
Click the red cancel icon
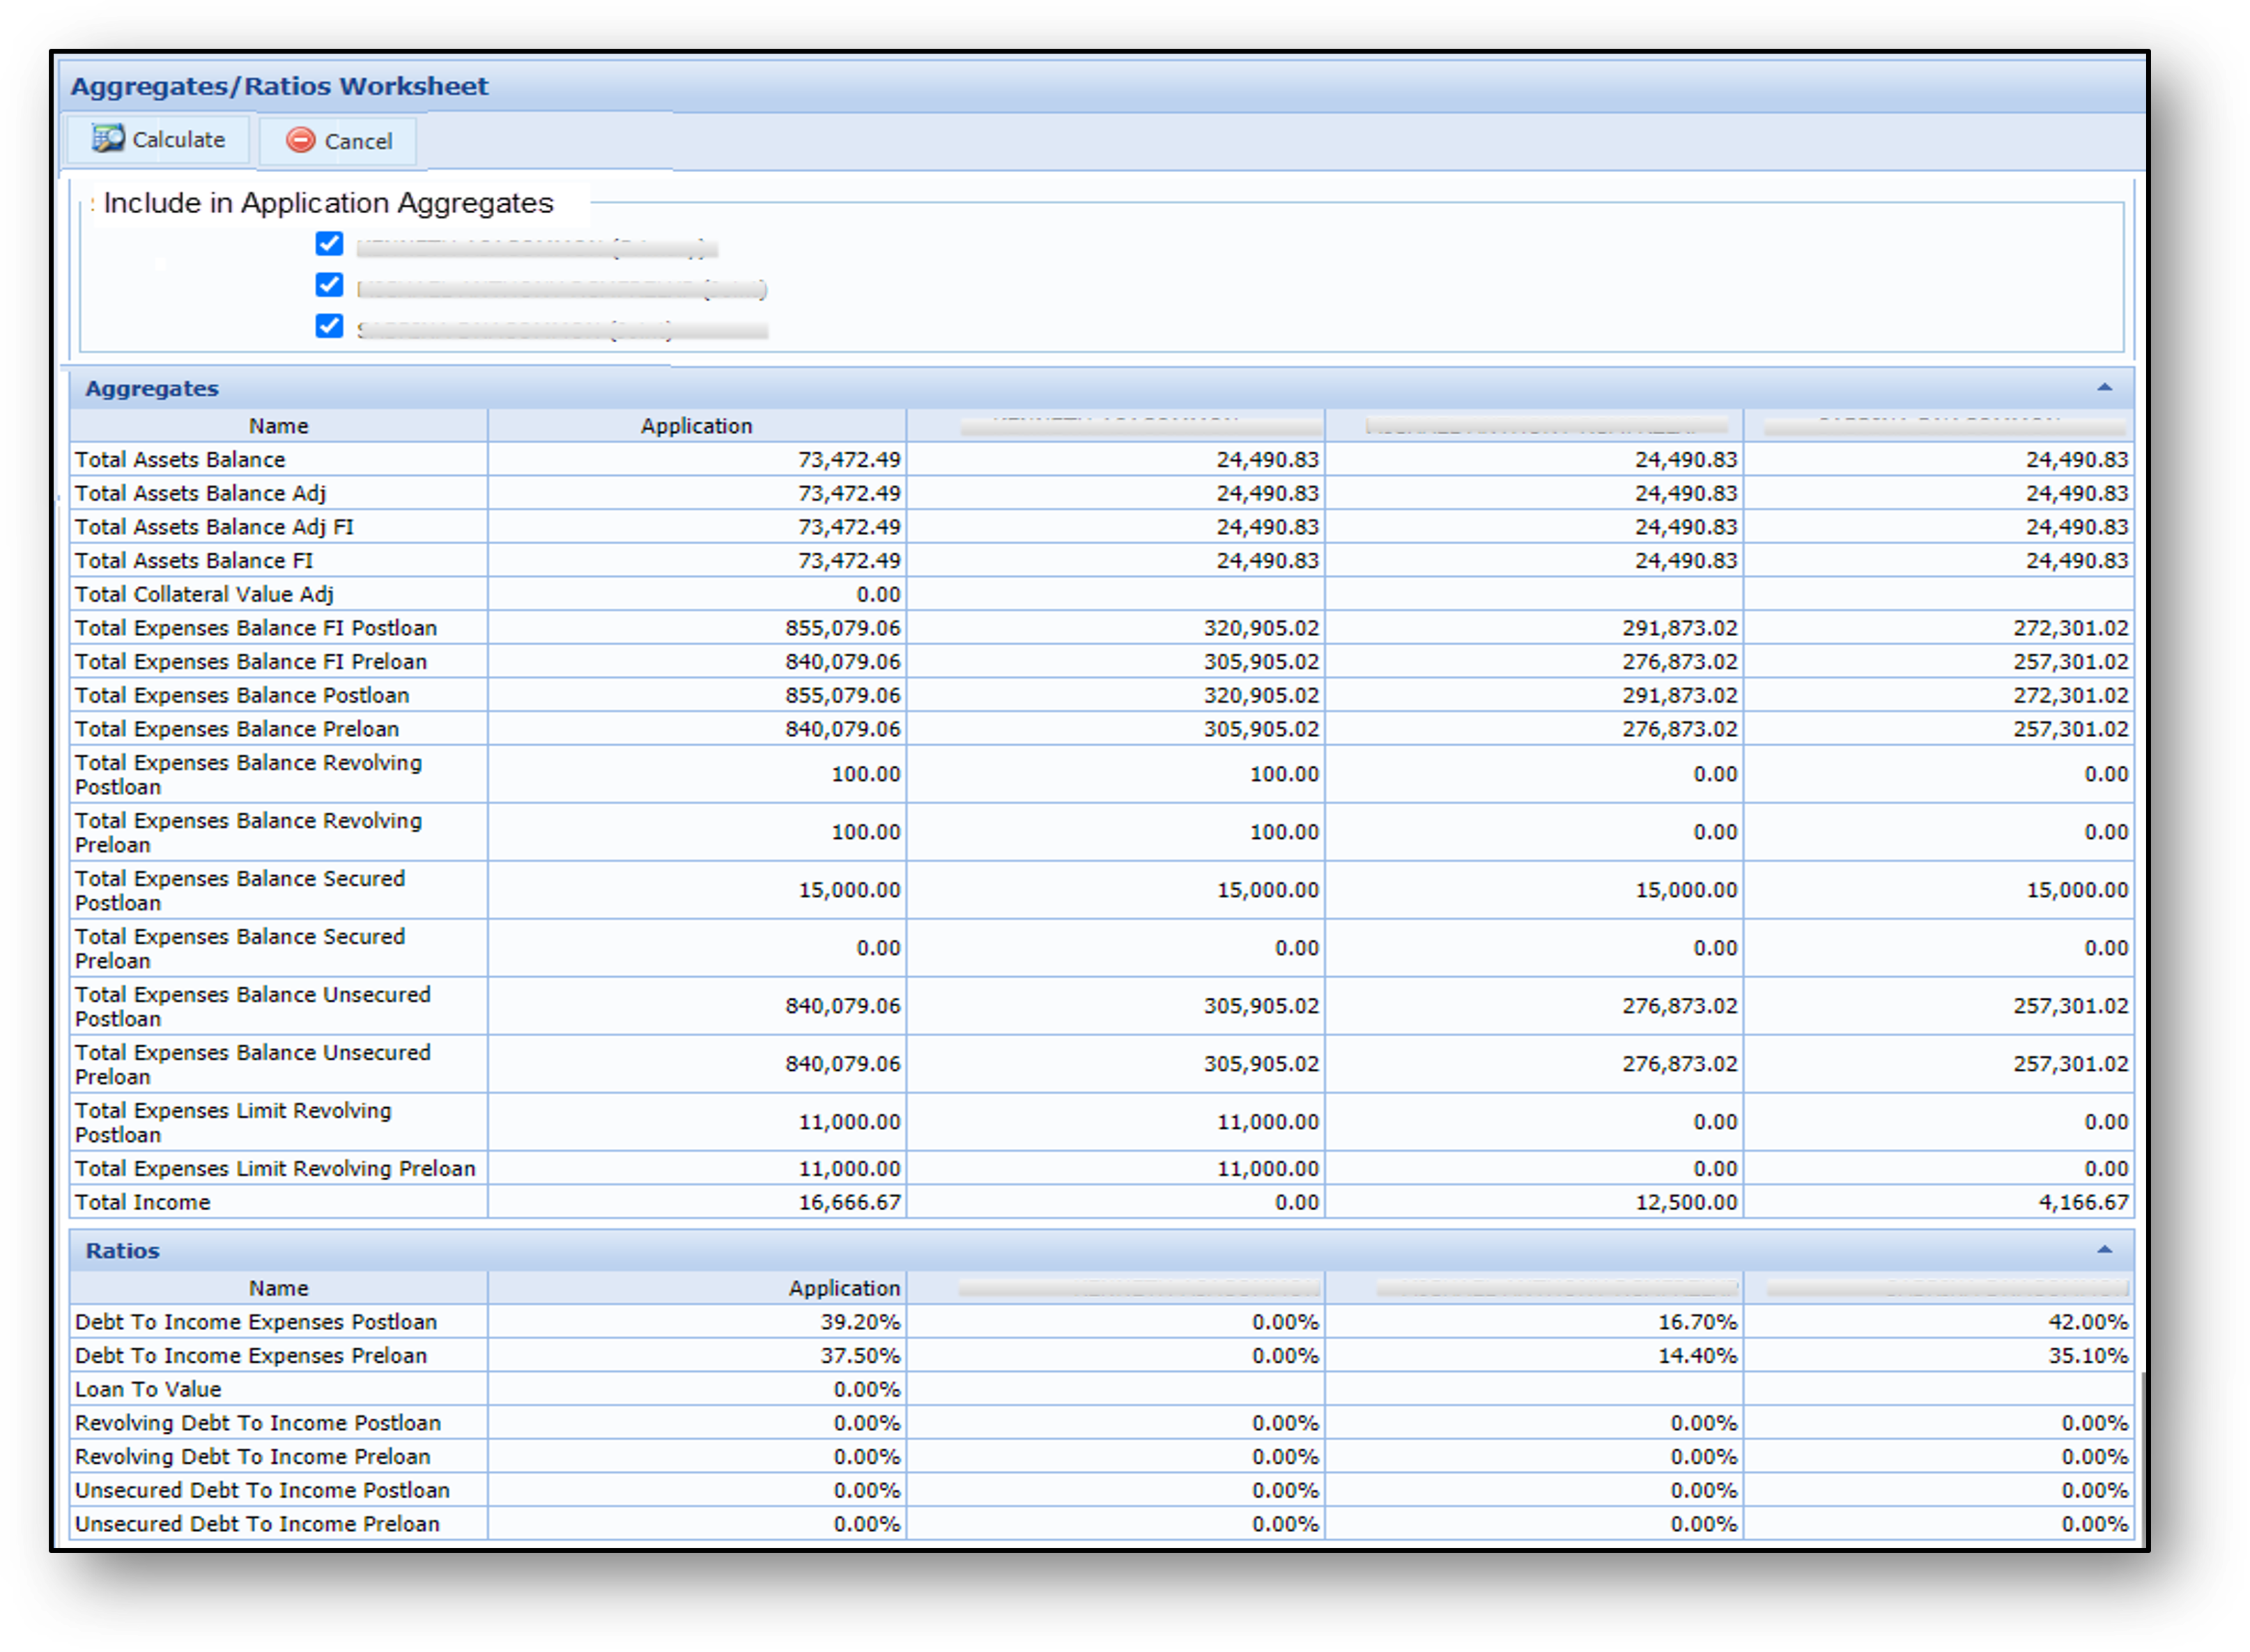[300, 140]
